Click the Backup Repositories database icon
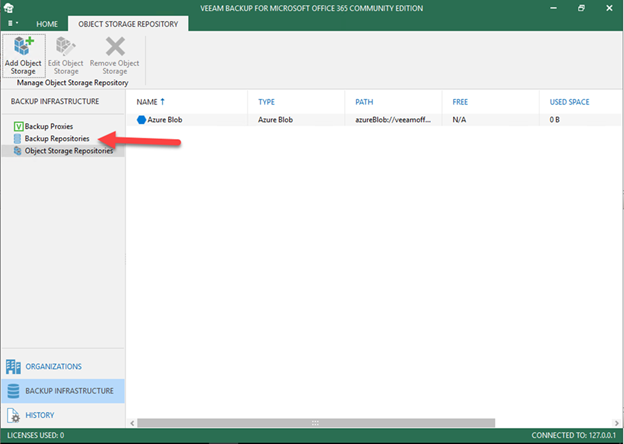 [18, 138]
